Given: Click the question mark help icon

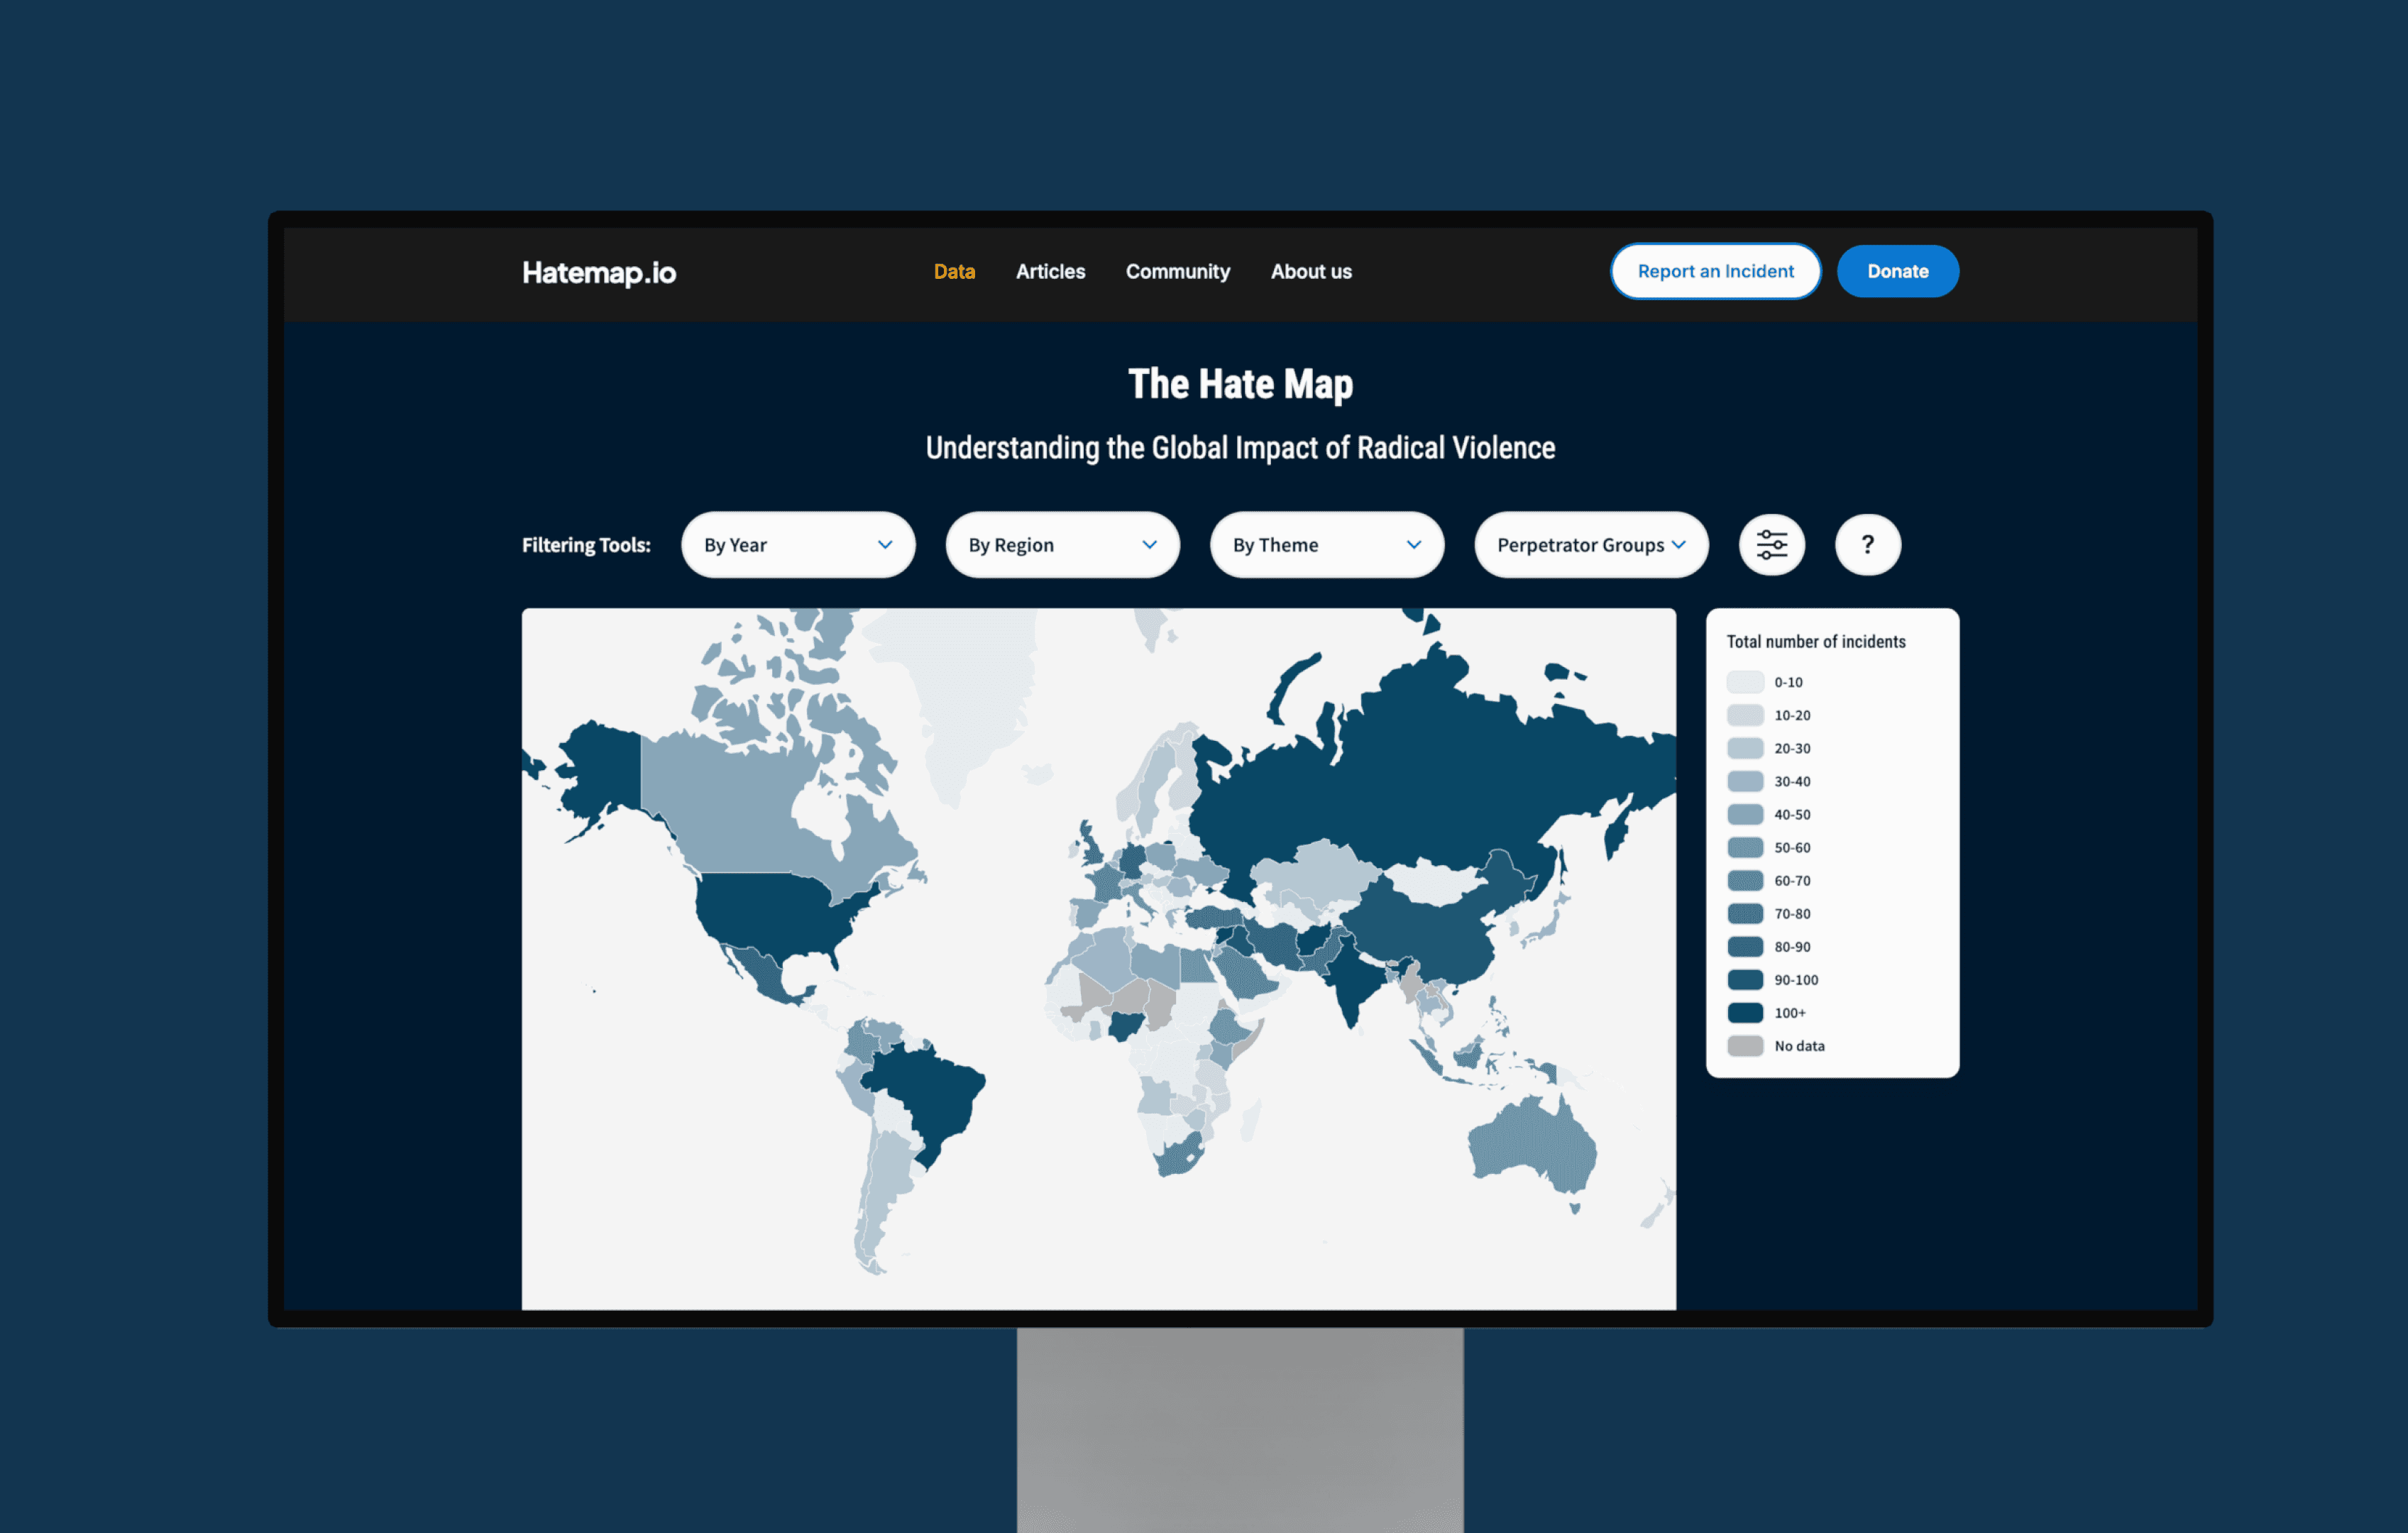Looking at the screenshot, I should pos(1867,545).
